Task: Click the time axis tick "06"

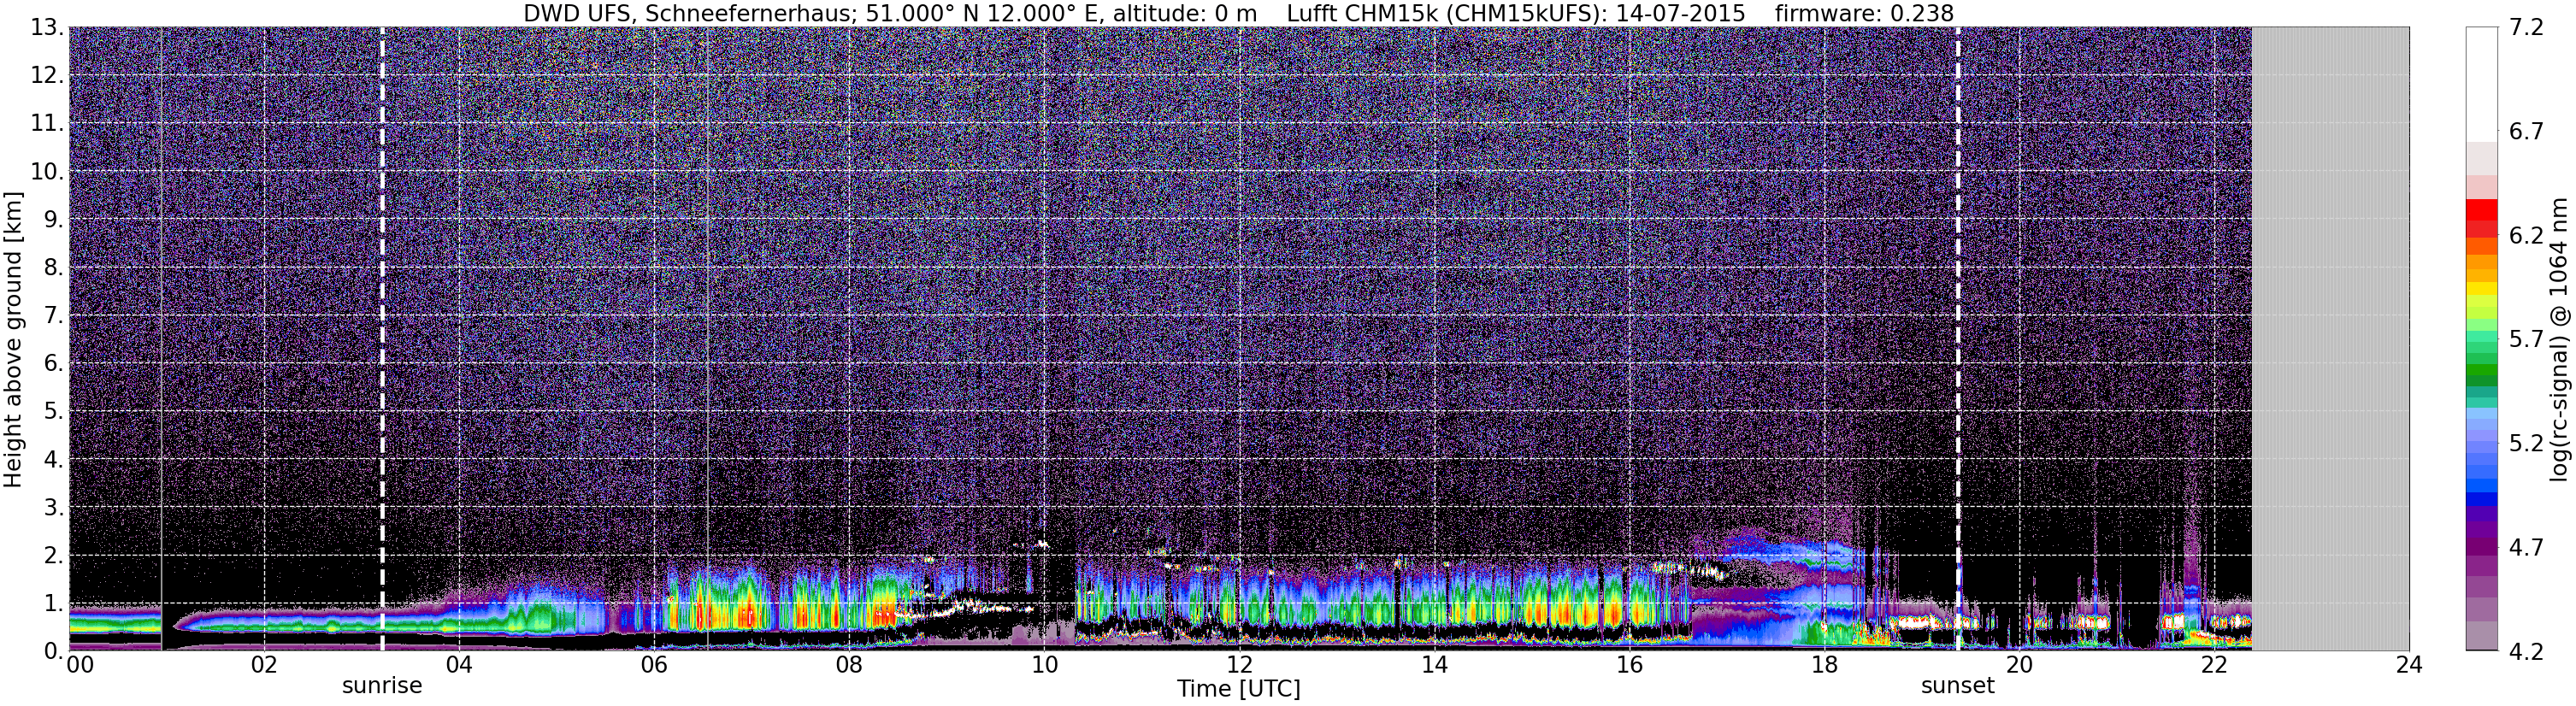Action: coord(654,665)
